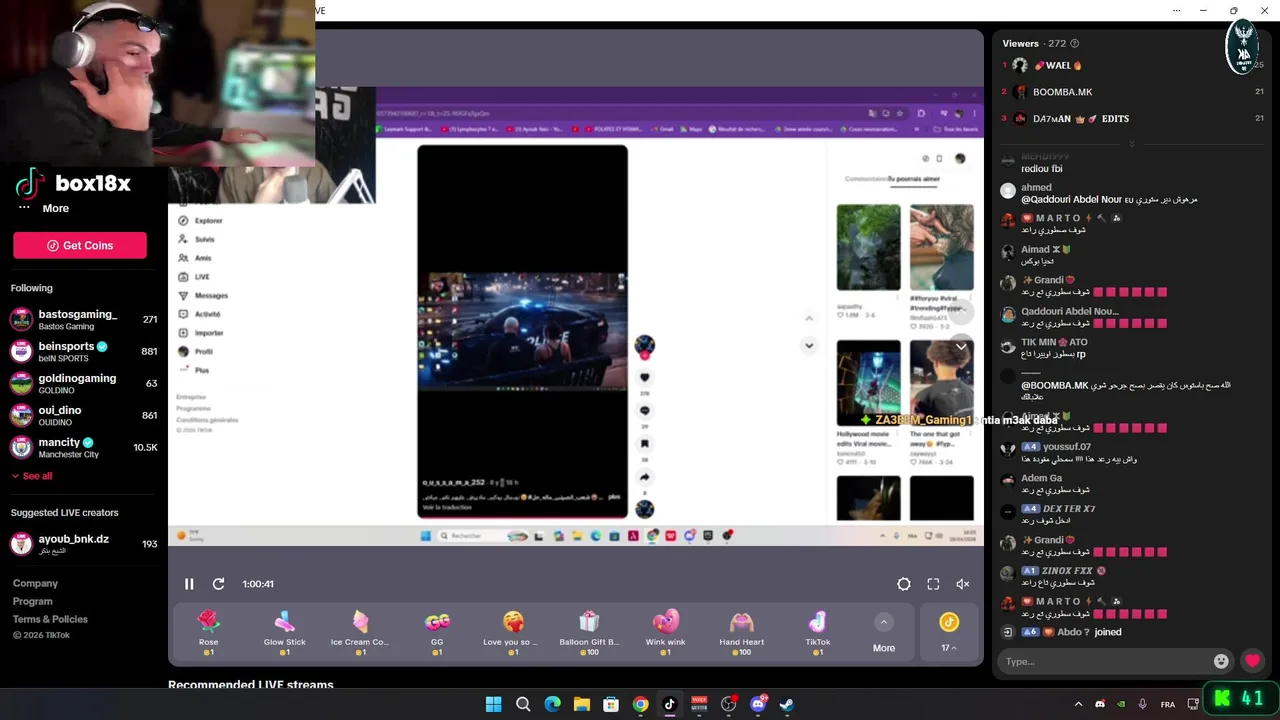Image resolution: width=1280 pixels, height=720 pixels.
Task: Pause the live stream playback
Action: point(189,584)
